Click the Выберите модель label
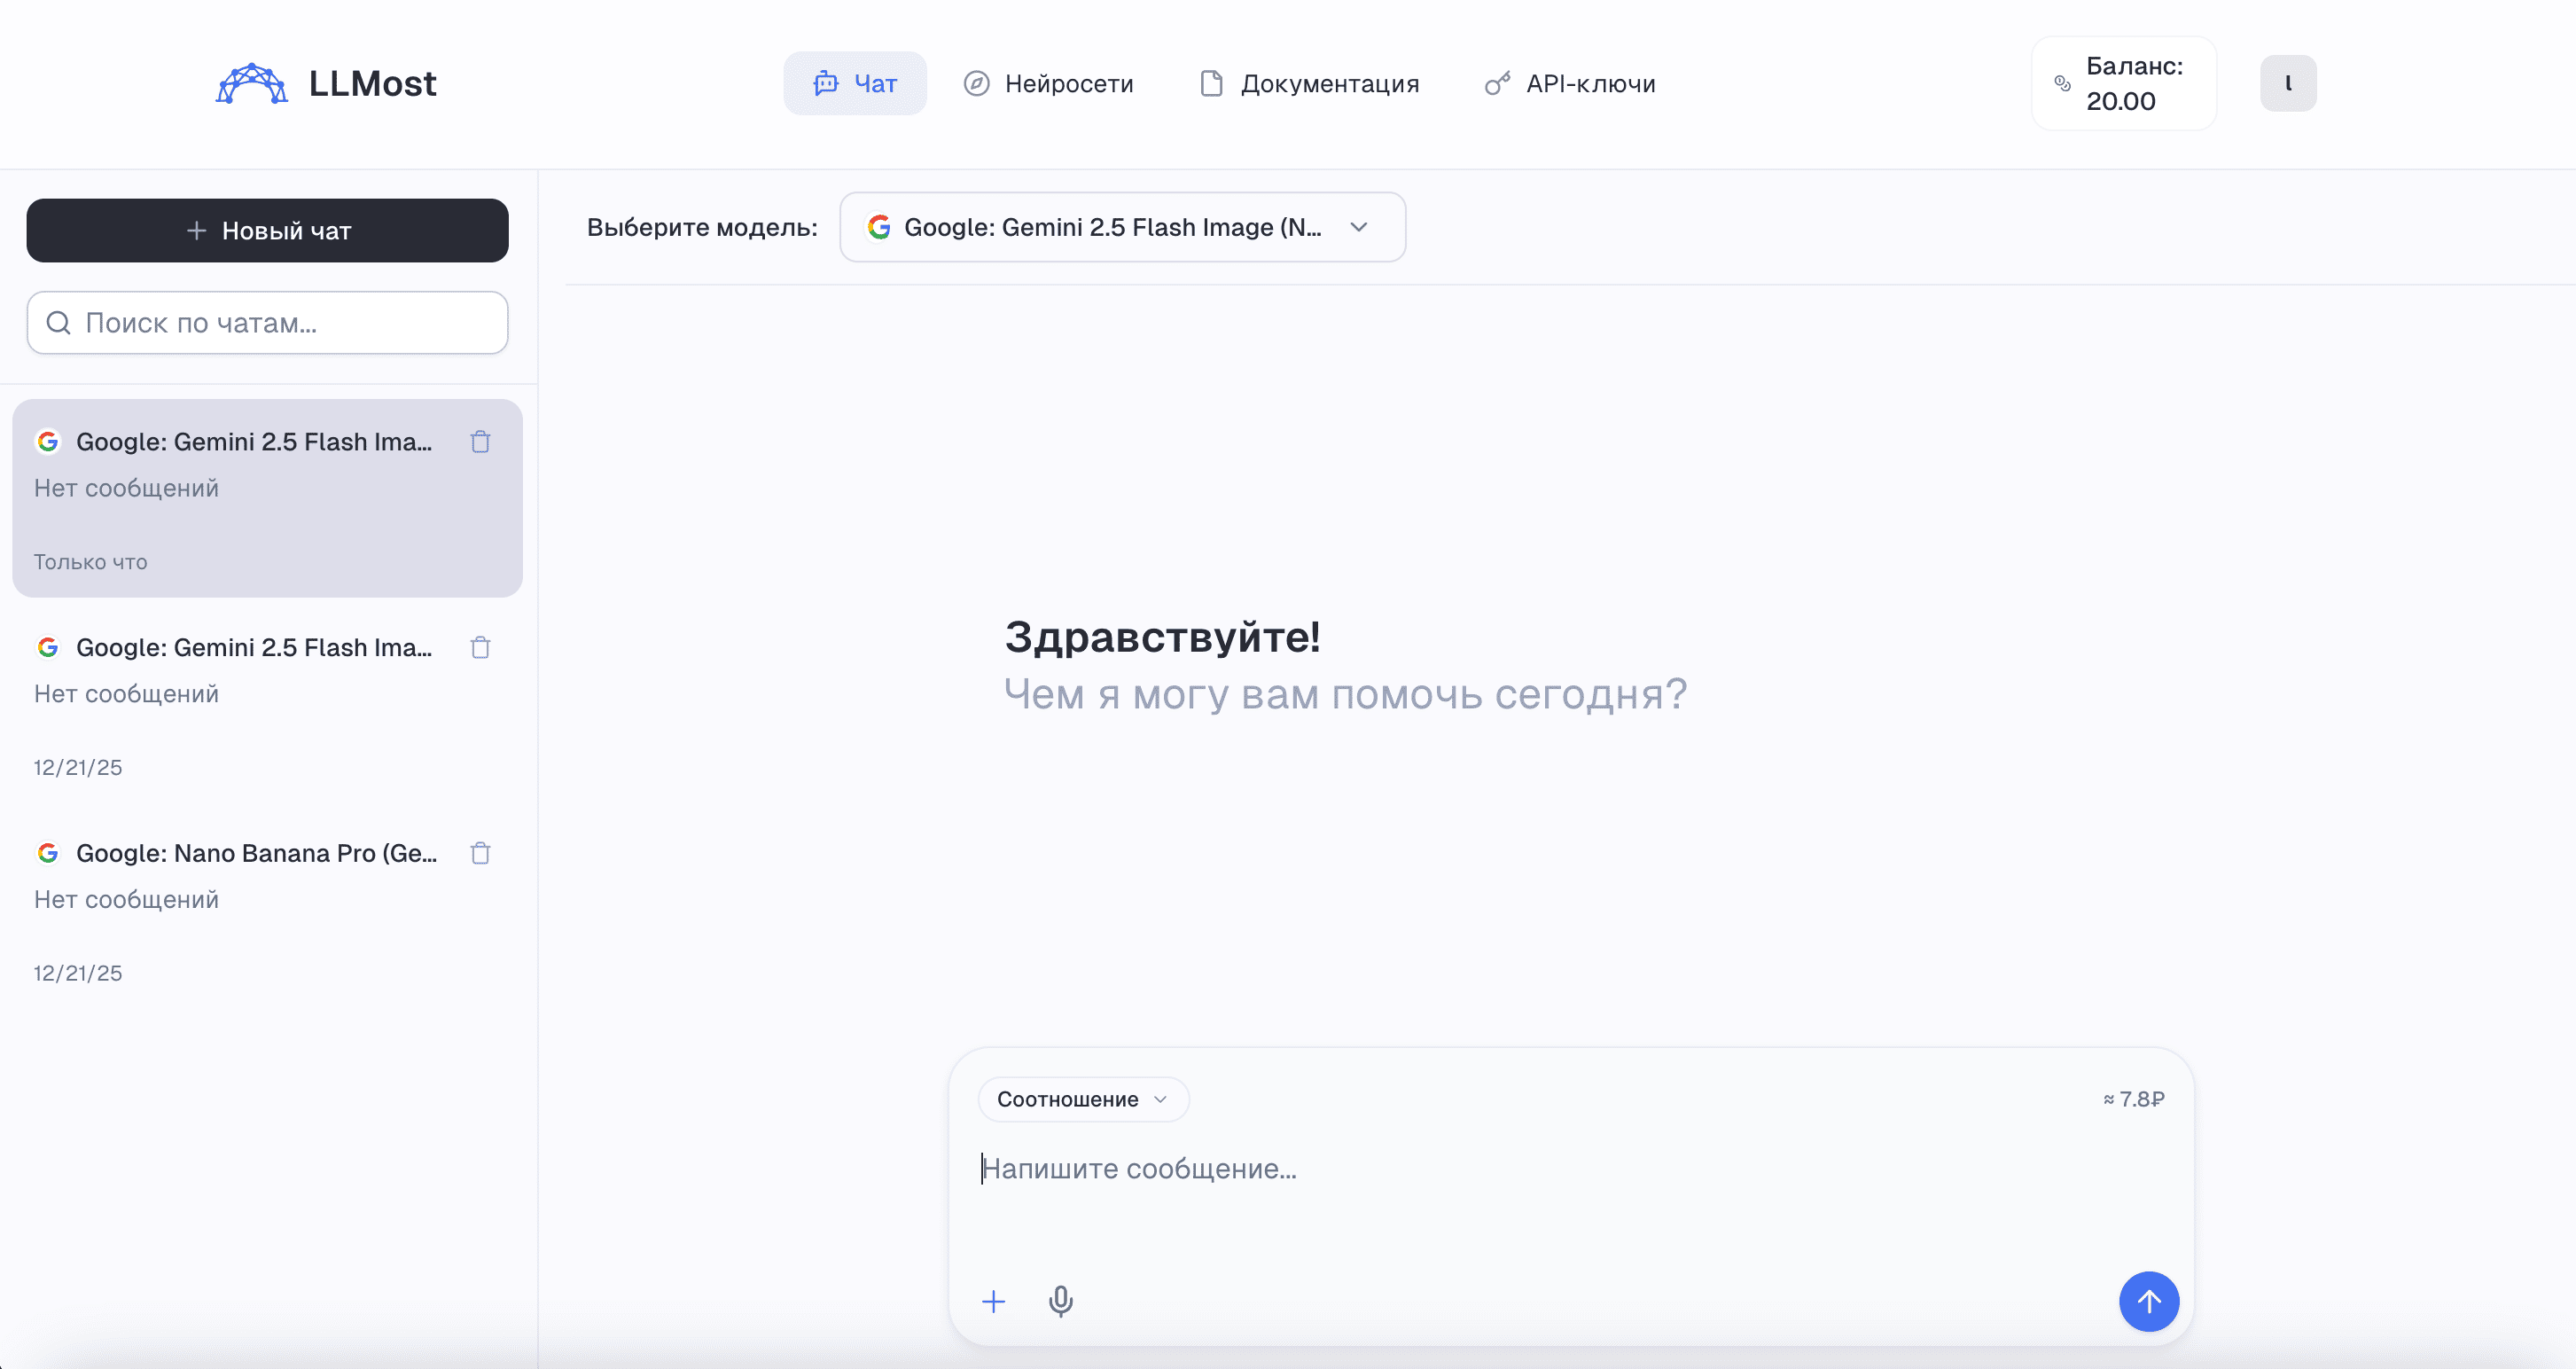Viewport: 2576px width, 1369px height. [702, 227]
